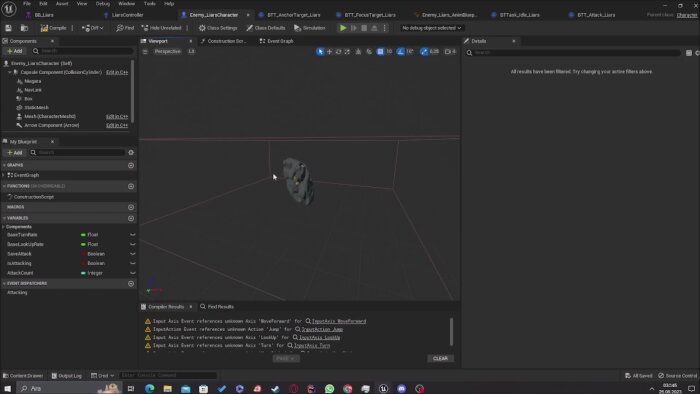The width and height of the screenshot is (700, 394).
Task: Select the StaticMesh component
Action: 37,108
